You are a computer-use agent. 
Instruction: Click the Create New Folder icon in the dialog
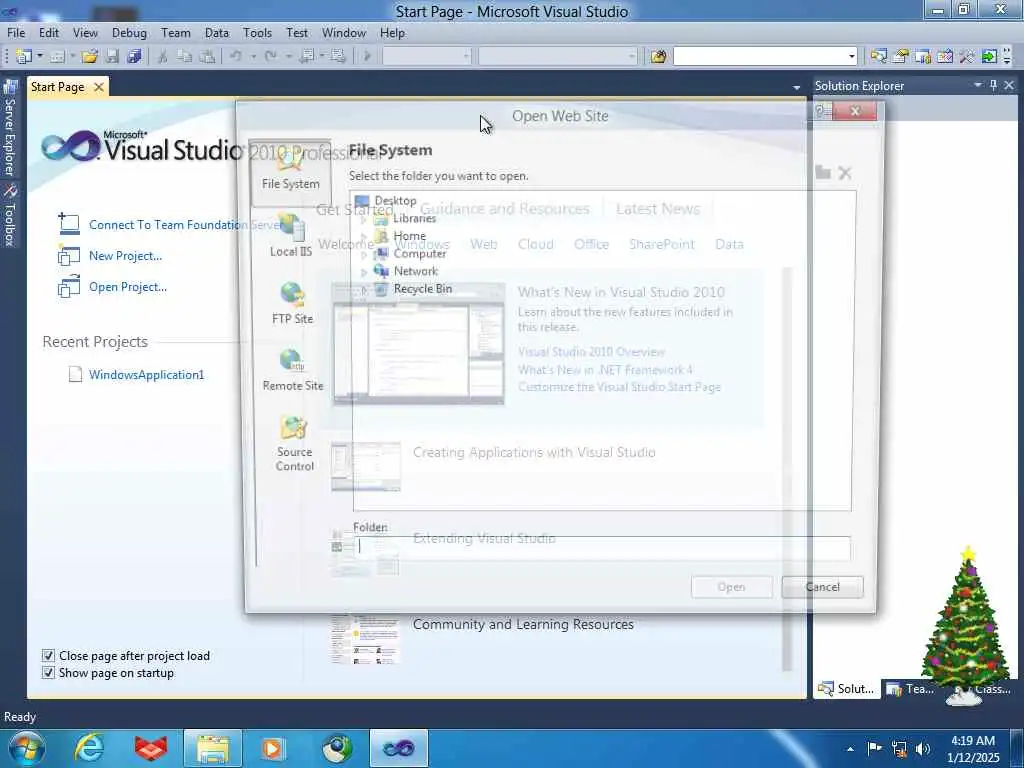[x=823, y=173]
